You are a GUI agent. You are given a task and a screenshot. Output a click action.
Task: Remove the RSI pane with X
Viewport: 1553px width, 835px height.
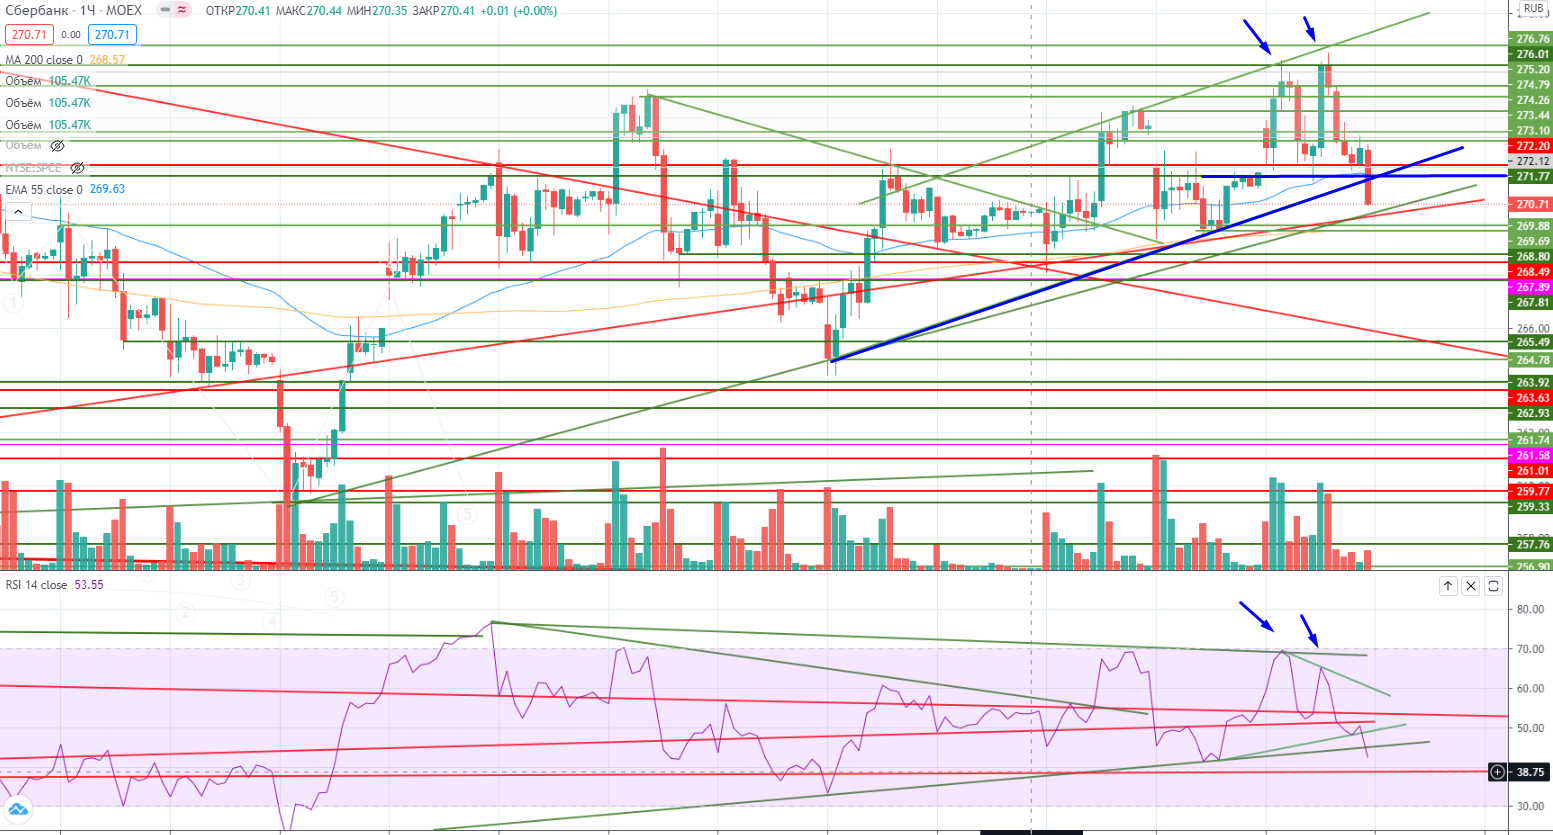tap(1471, 586)
